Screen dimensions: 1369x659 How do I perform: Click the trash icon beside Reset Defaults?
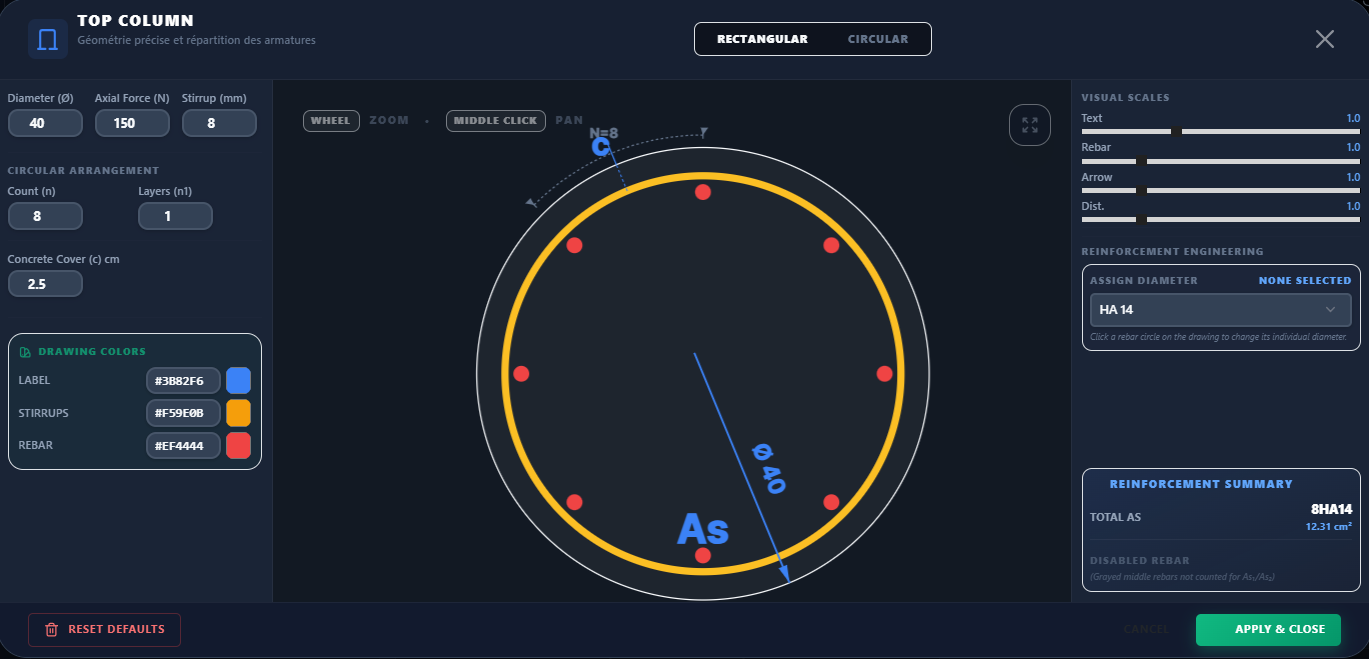[x=51, y=630]
